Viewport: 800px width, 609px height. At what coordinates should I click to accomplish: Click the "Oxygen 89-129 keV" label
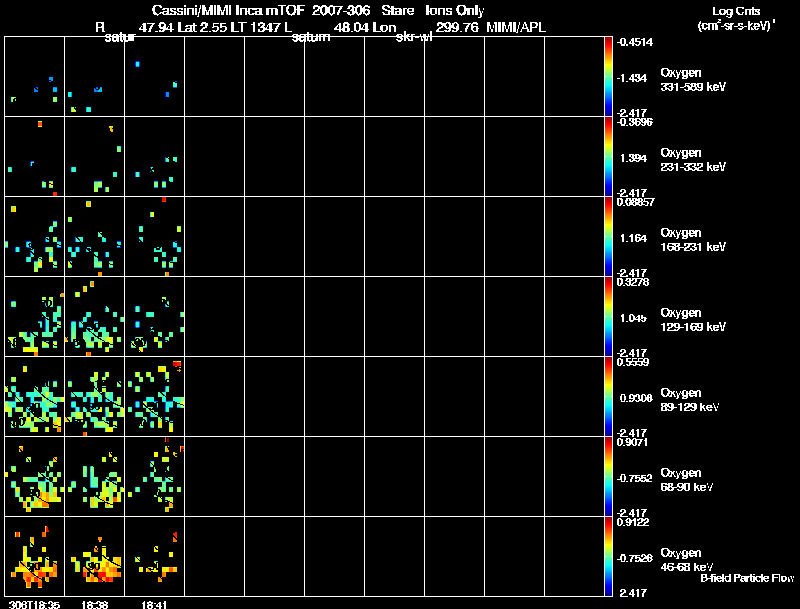click(x=690, y=400)
